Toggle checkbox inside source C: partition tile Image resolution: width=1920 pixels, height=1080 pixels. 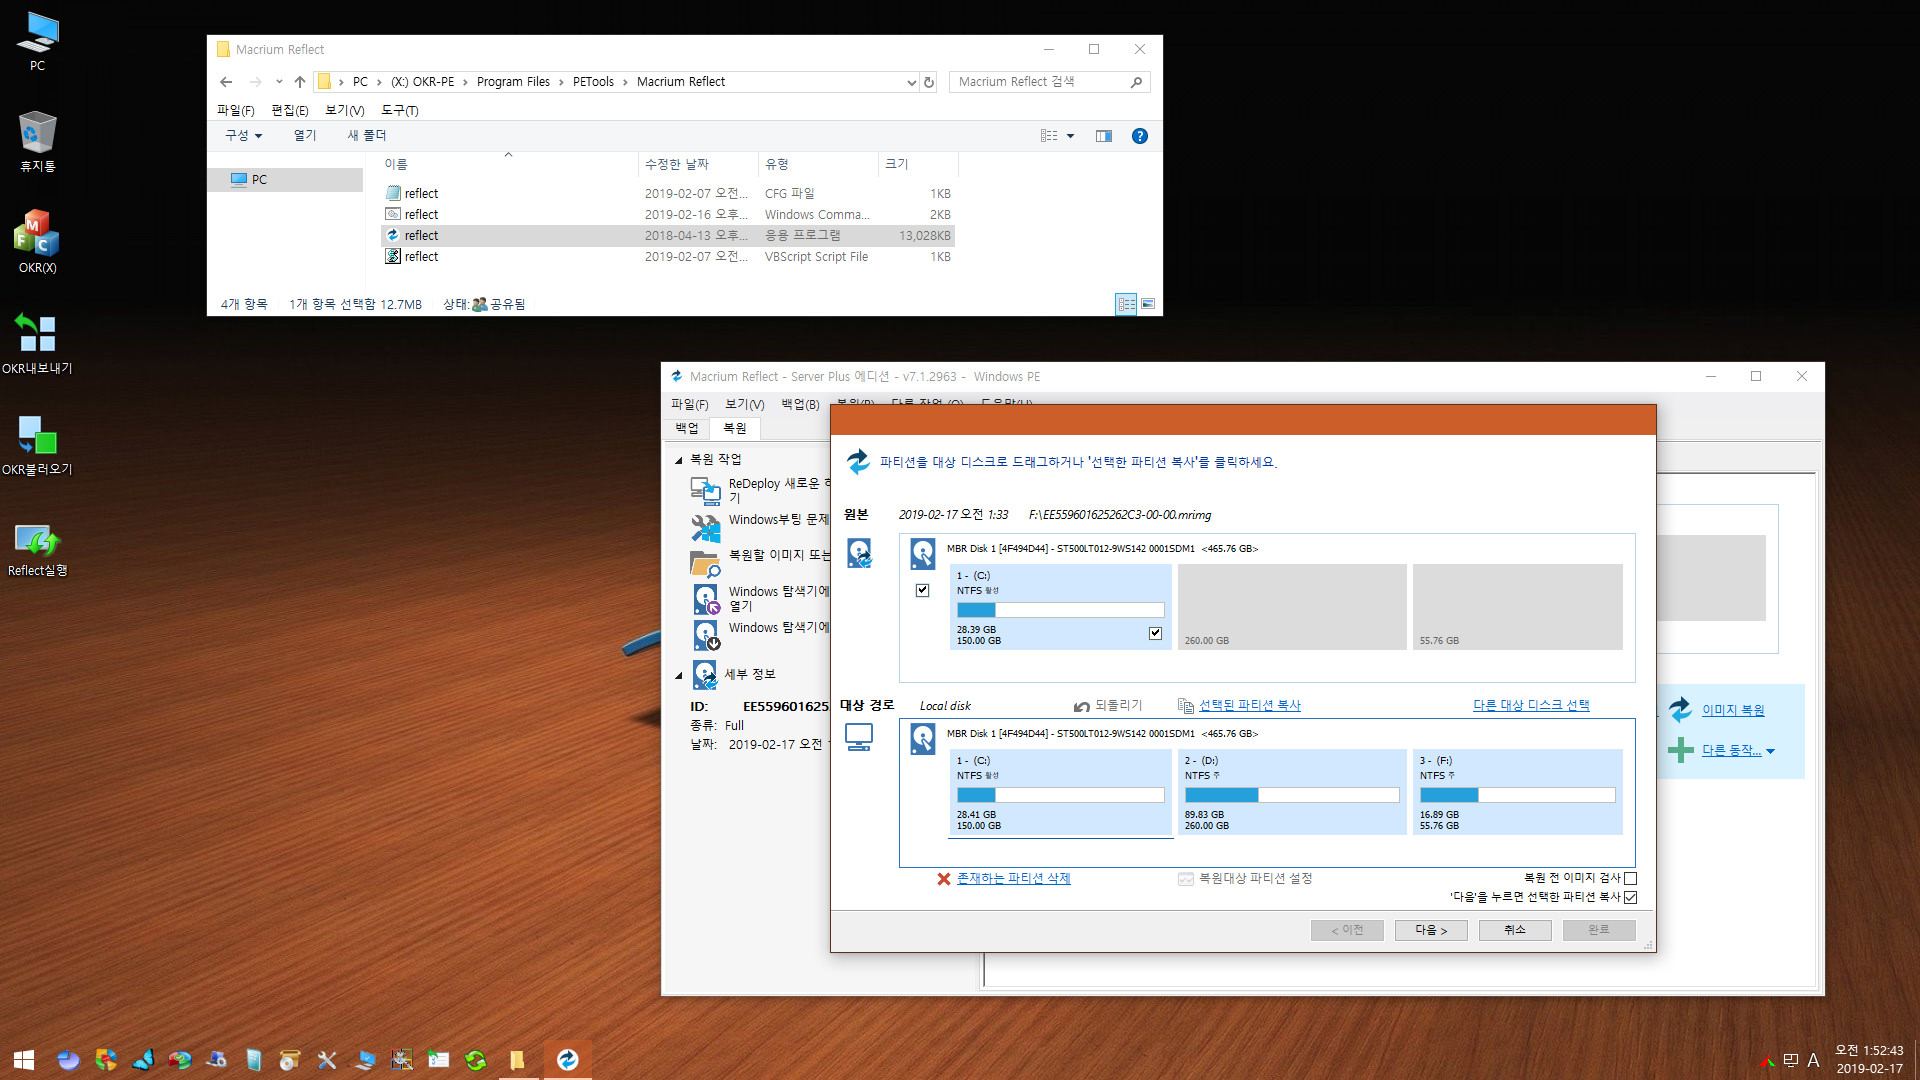tap(1155, 633)
